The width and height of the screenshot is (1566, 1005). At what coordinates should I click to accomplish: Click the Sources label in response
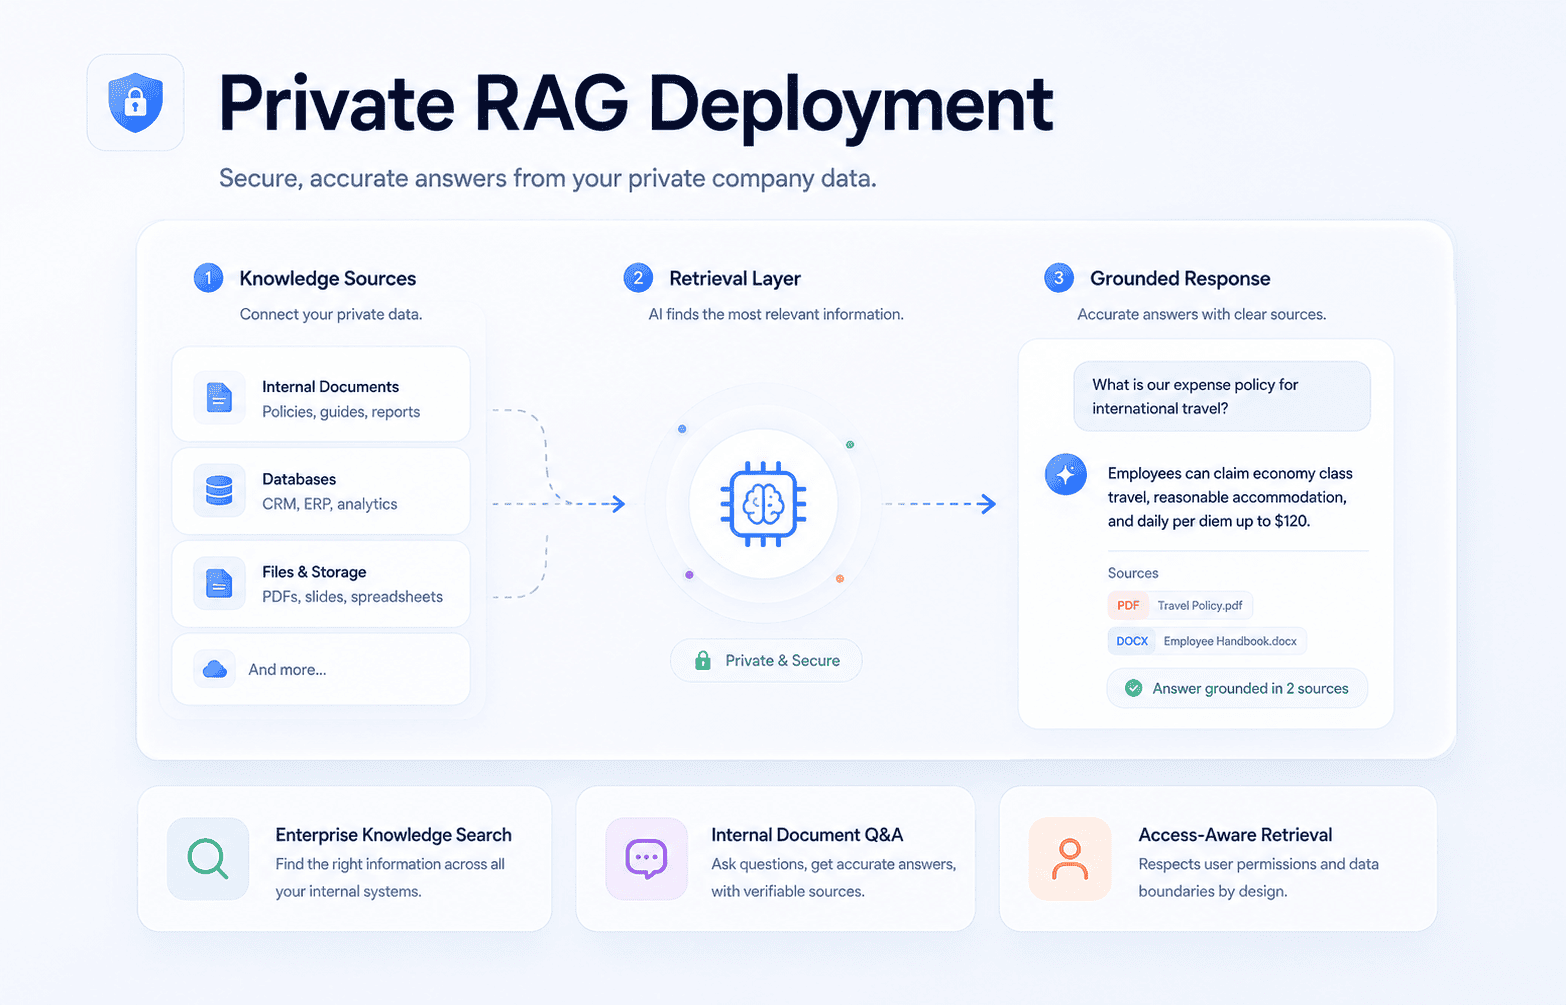1133,573
